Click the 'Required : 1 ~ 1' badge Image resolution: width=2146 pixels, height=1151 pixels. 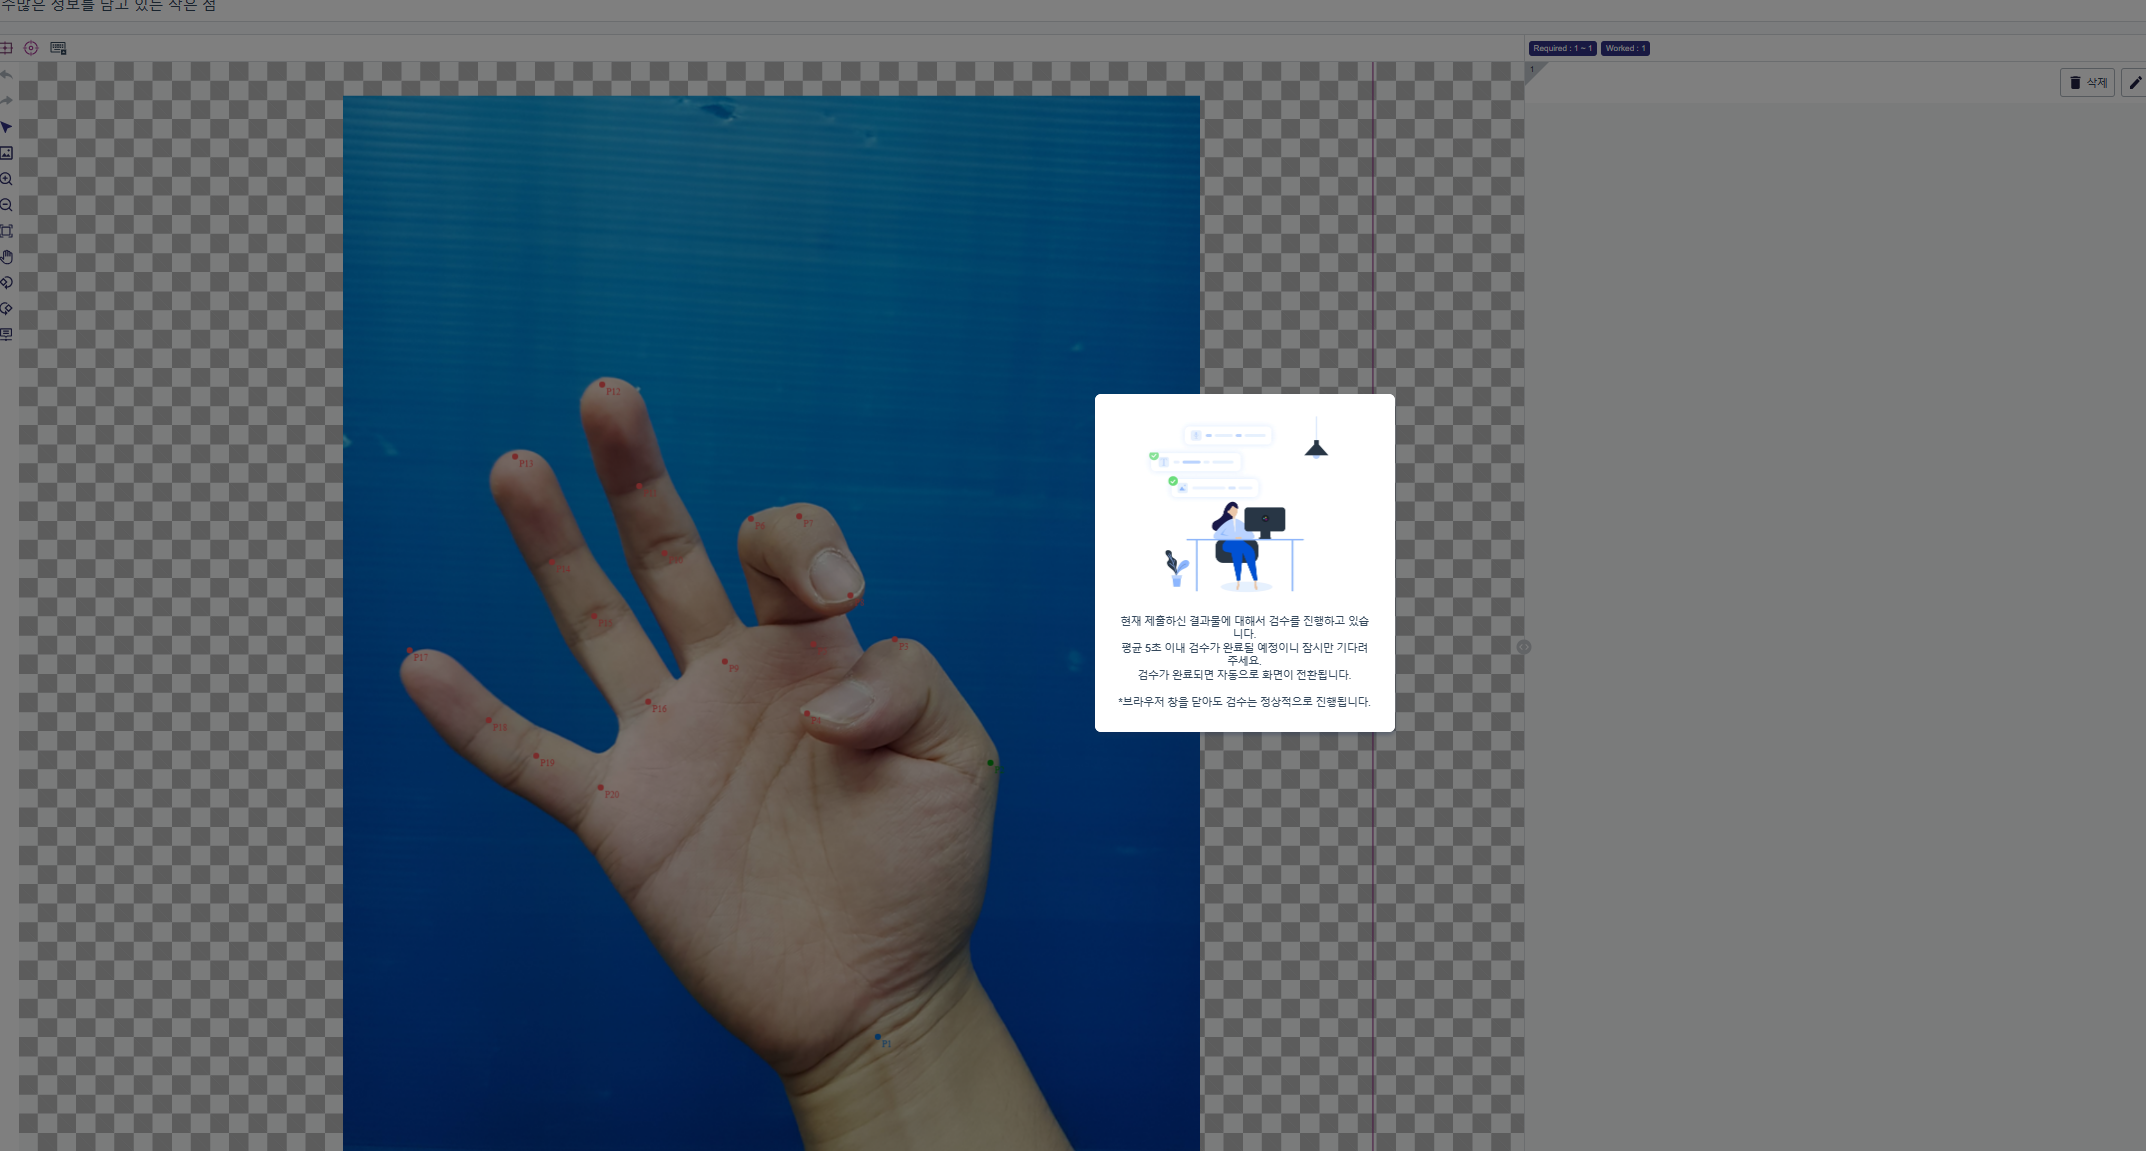point(1562,48)
